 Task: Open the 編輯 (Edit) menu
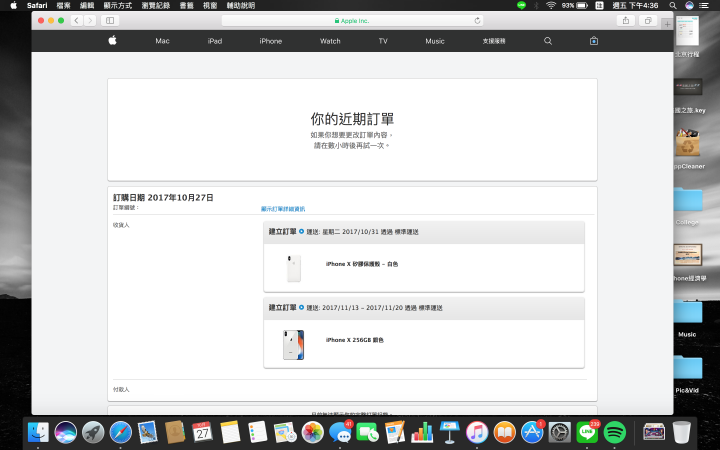87,6
